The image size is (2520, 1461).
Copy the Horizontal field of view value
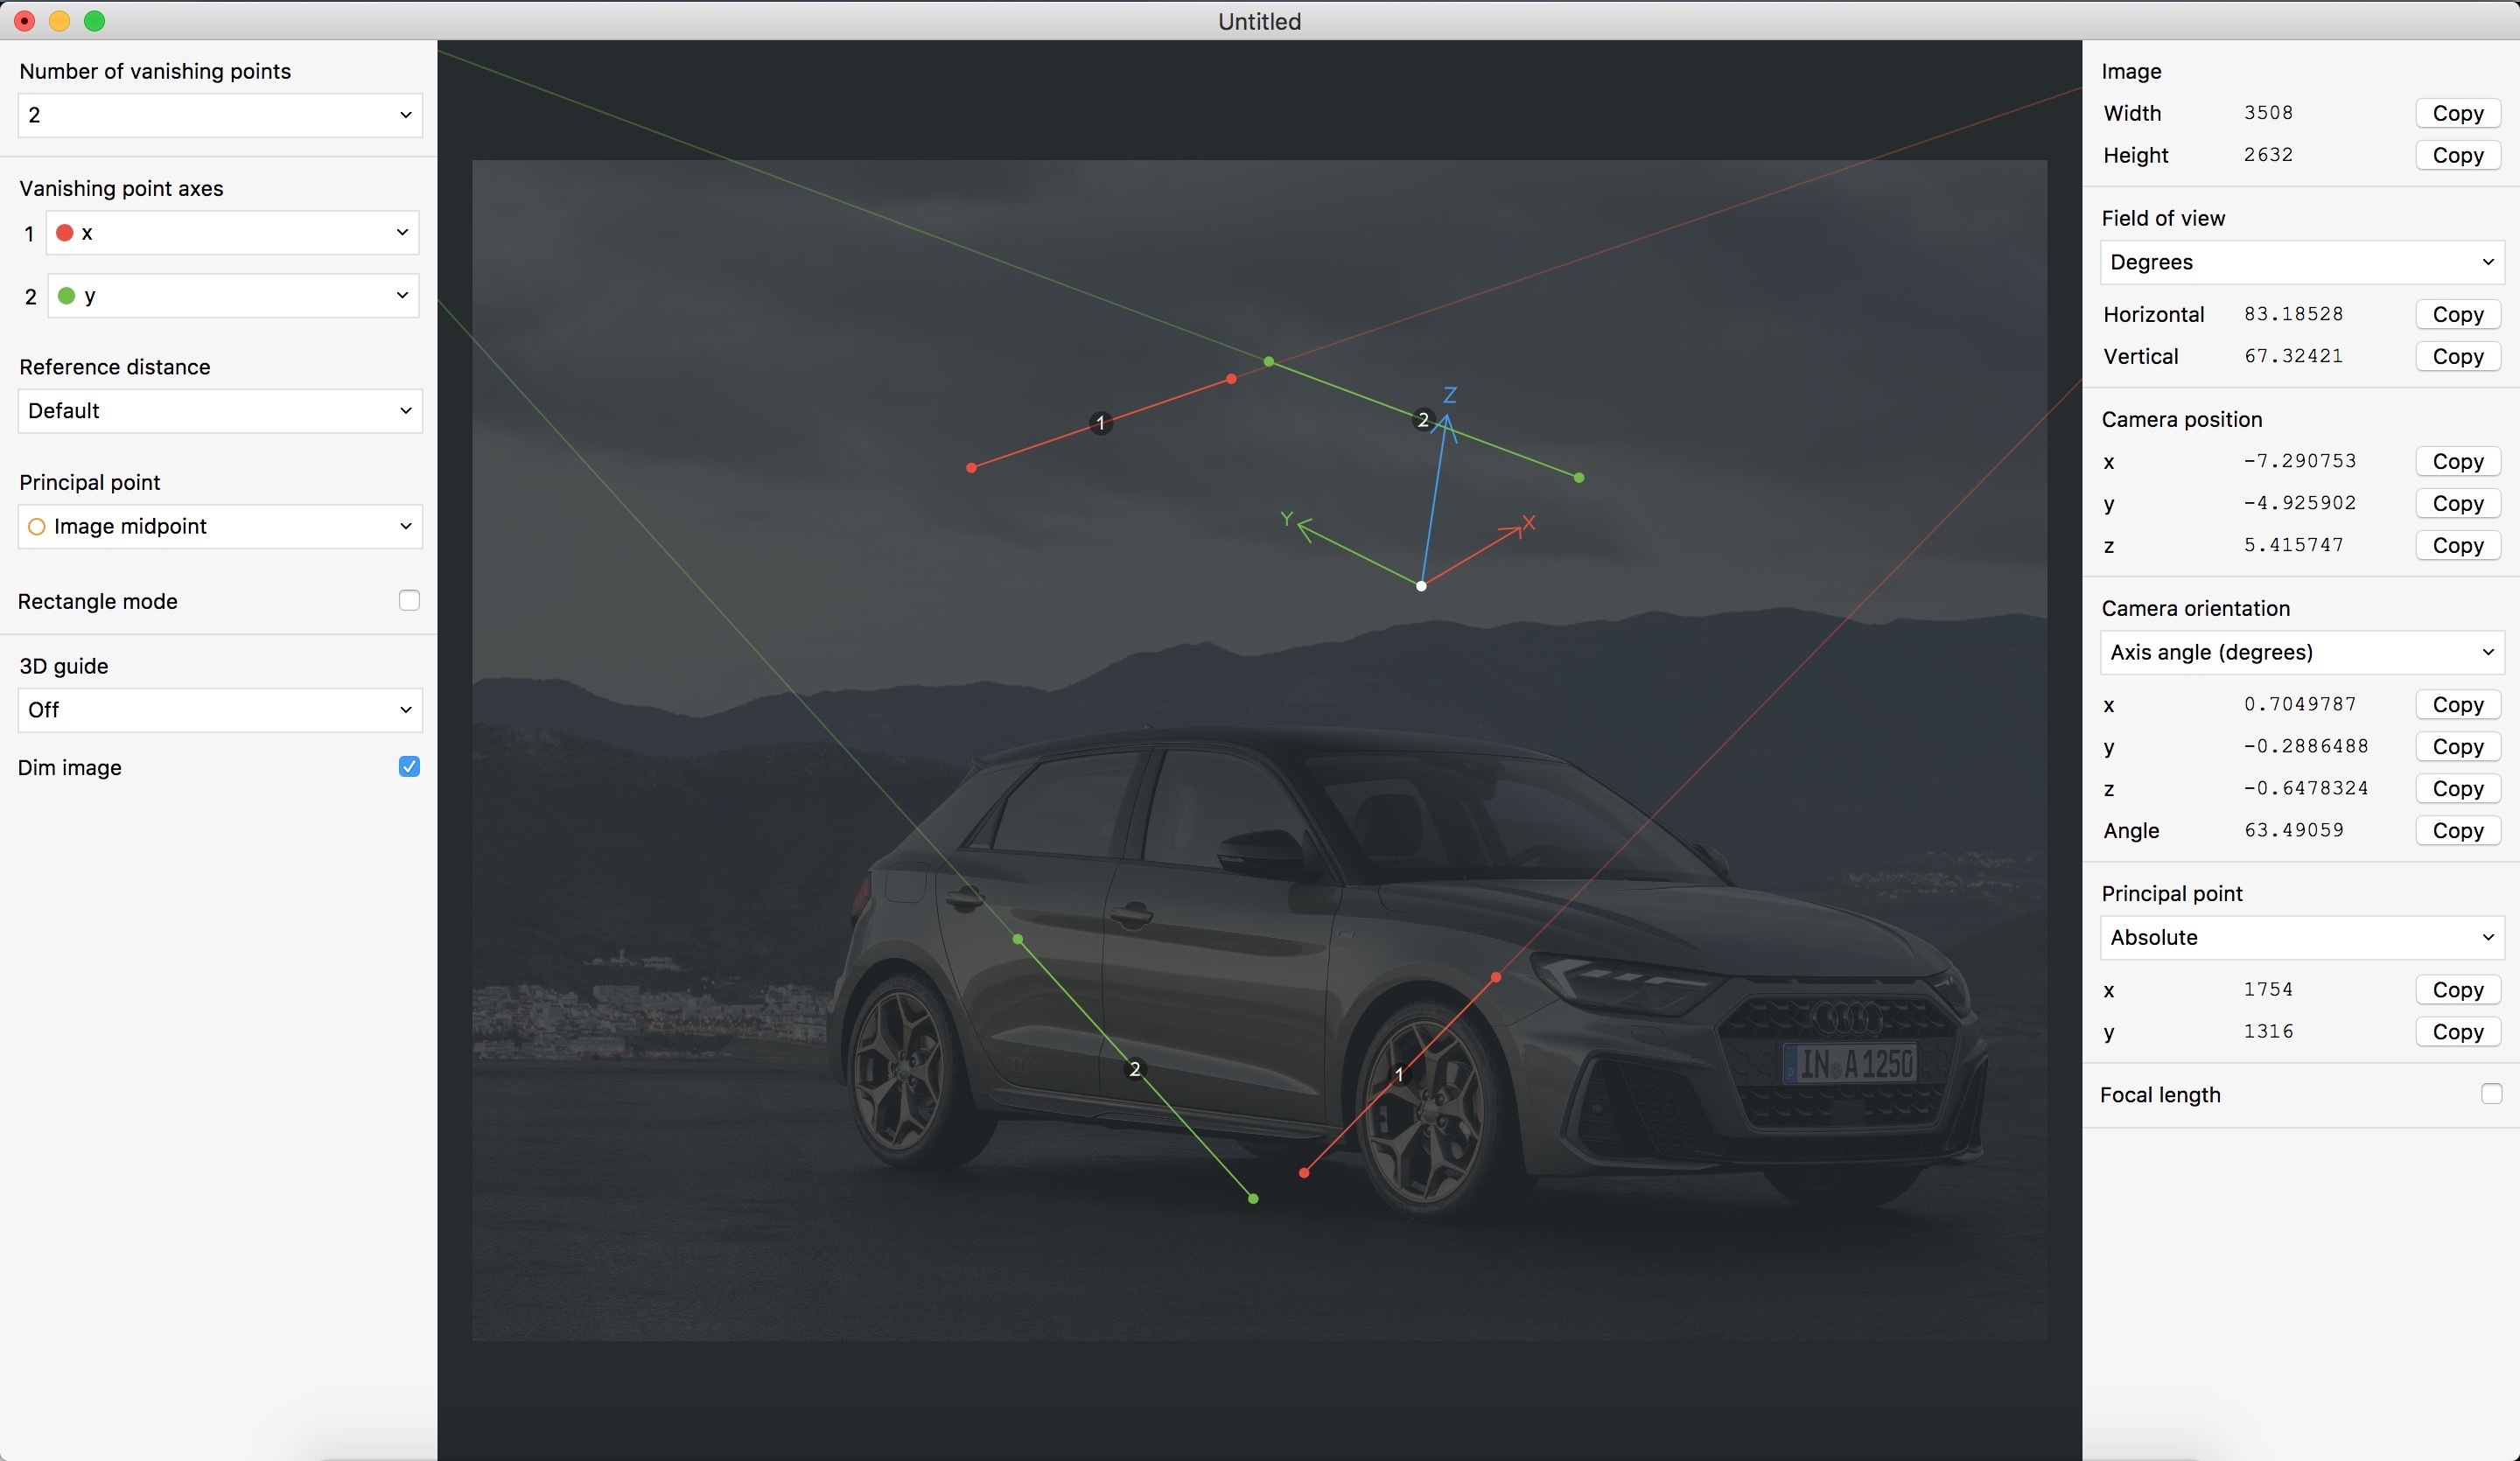[2457, 314]
